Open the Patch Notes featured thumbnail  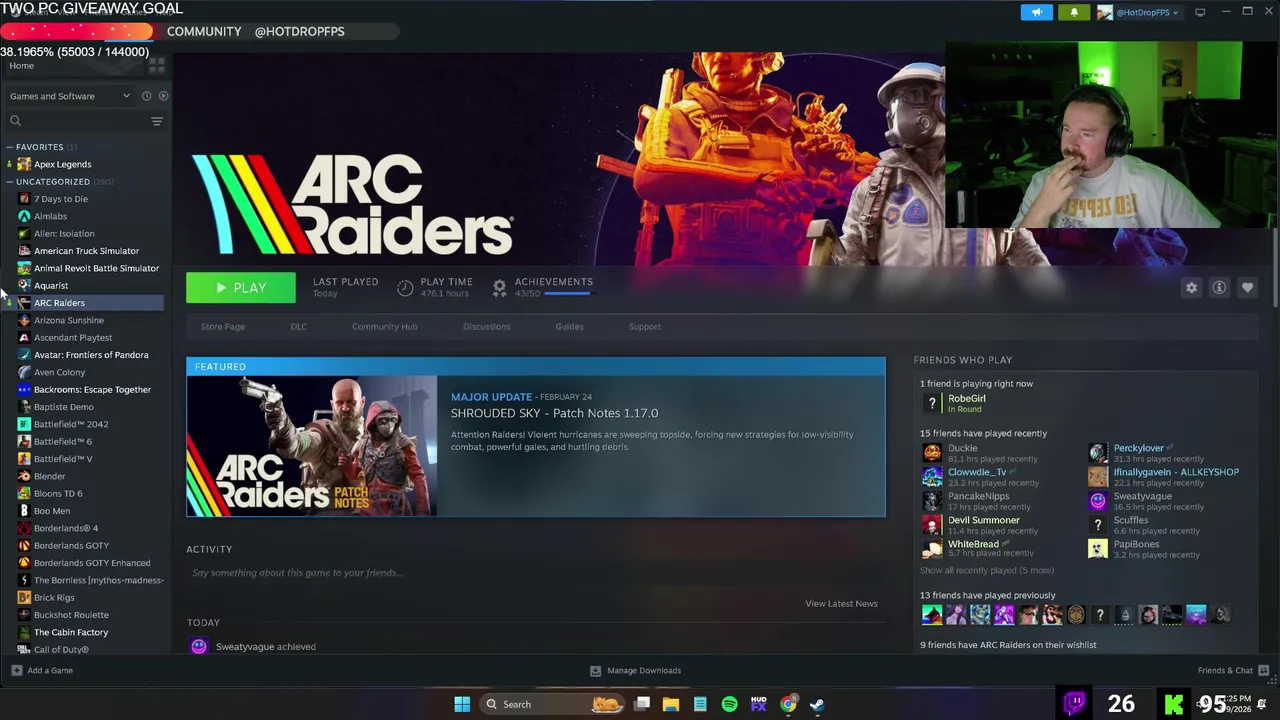pyautogui.click(x=311, y=446)
